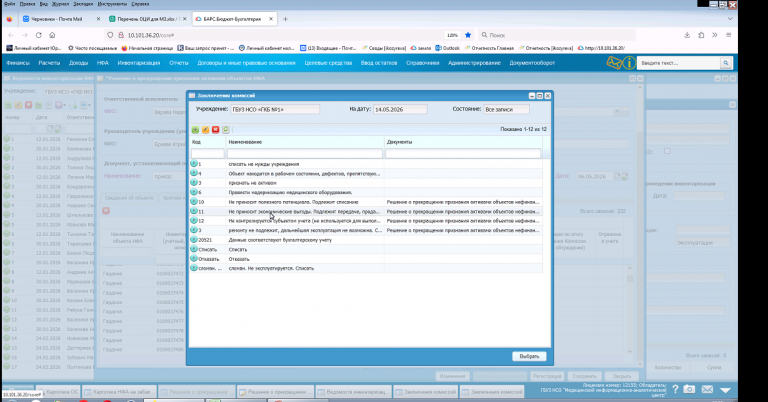768x402 pixels.
Task: Refresh the conclusions list
Action: 226,130
